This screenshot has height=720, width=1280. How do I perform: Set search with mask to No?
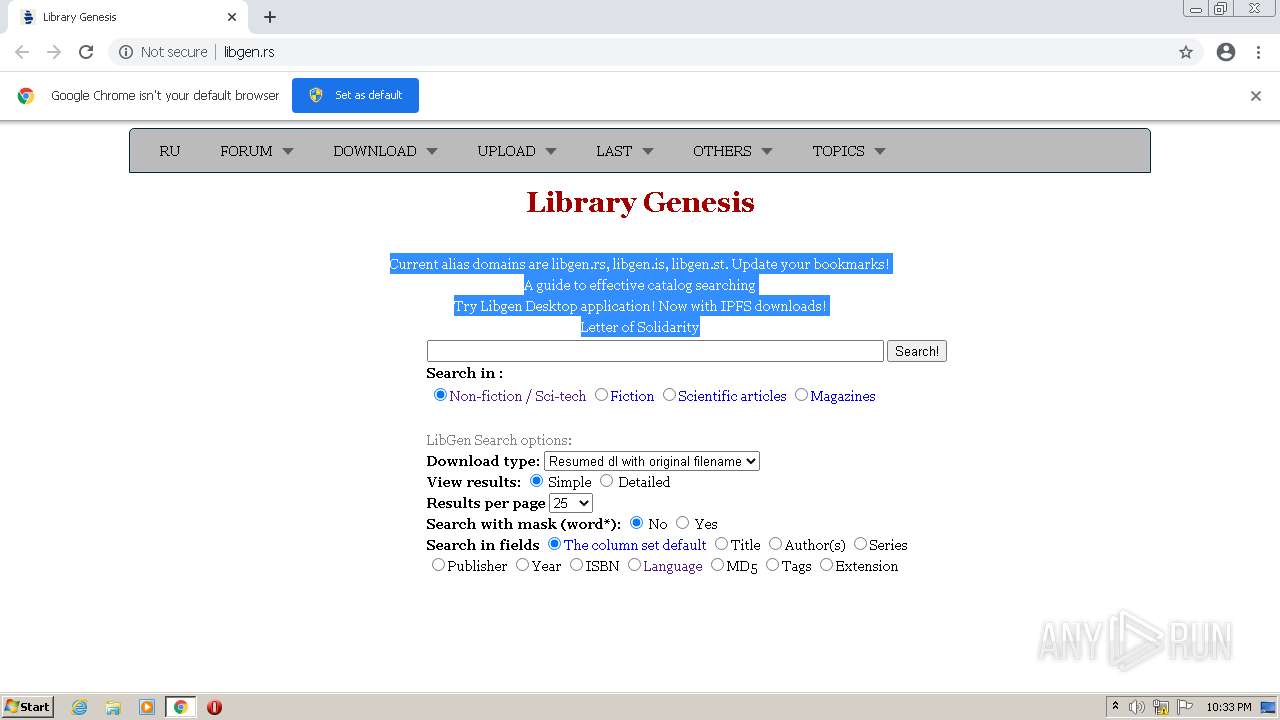tap(636, 523)
